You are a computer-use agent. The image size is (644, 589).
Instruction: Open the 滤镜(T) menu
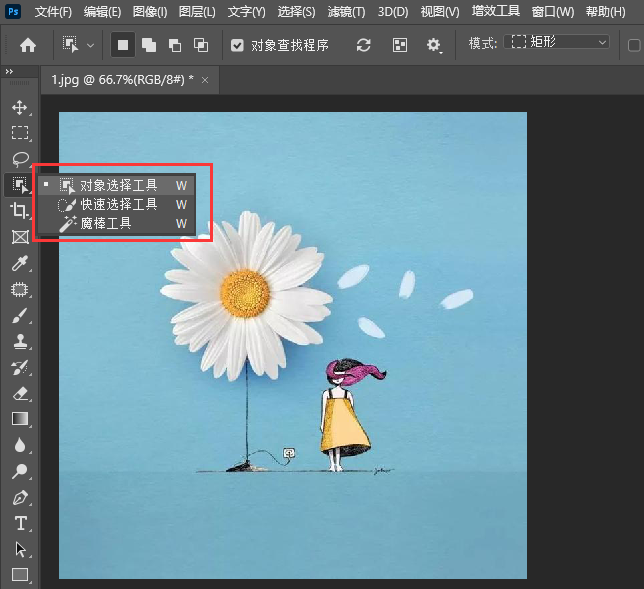(346, 12)
